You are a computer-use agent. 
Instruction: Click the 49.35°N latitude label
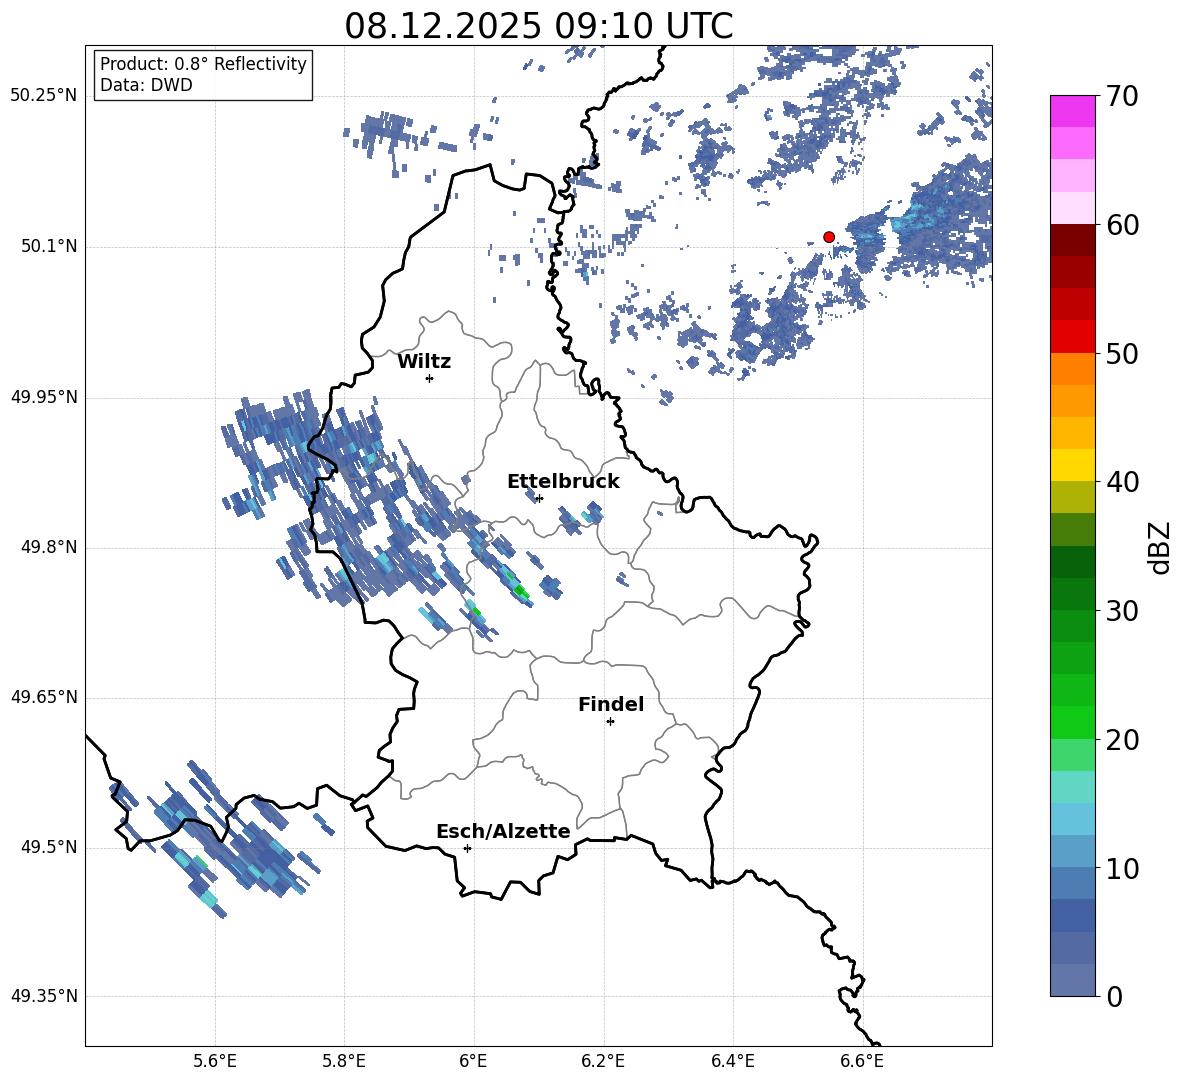[x=44, y=996]
